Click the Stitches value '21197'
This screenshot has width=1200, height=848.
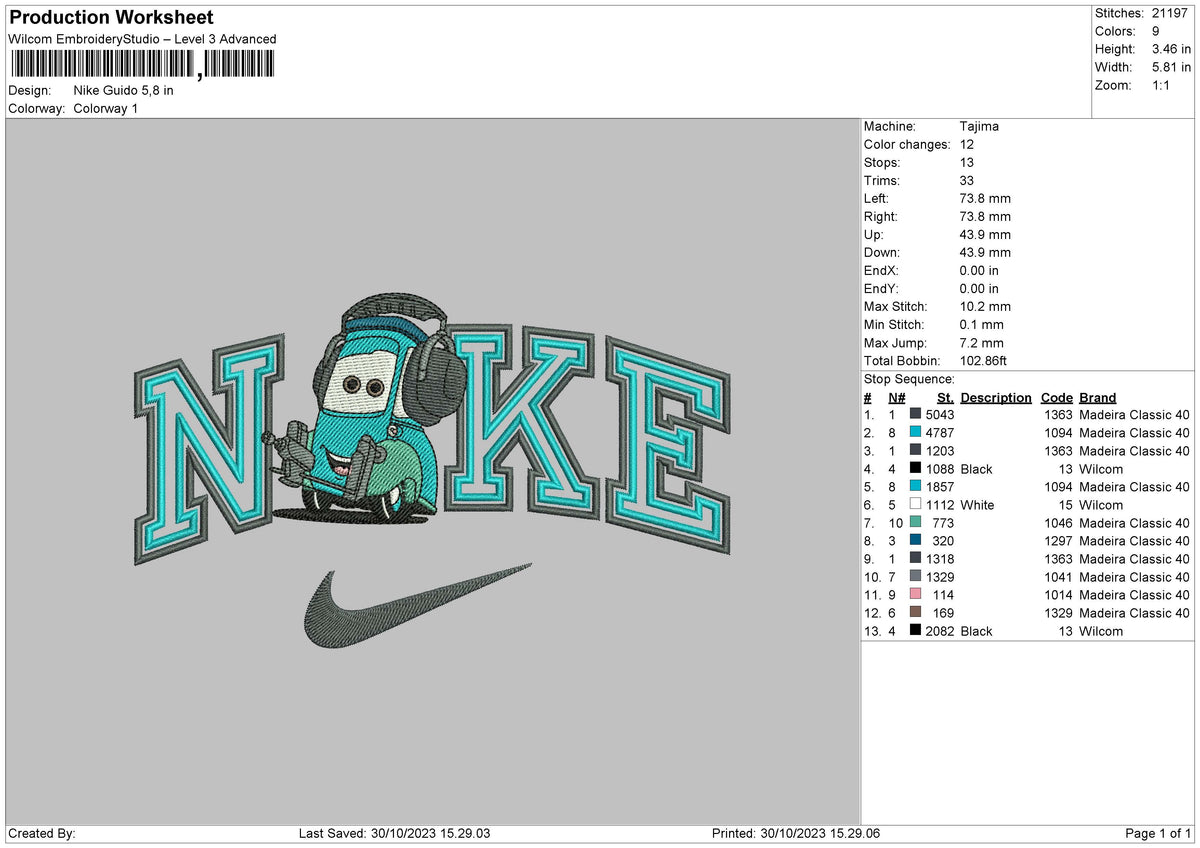coord(1170,13)
